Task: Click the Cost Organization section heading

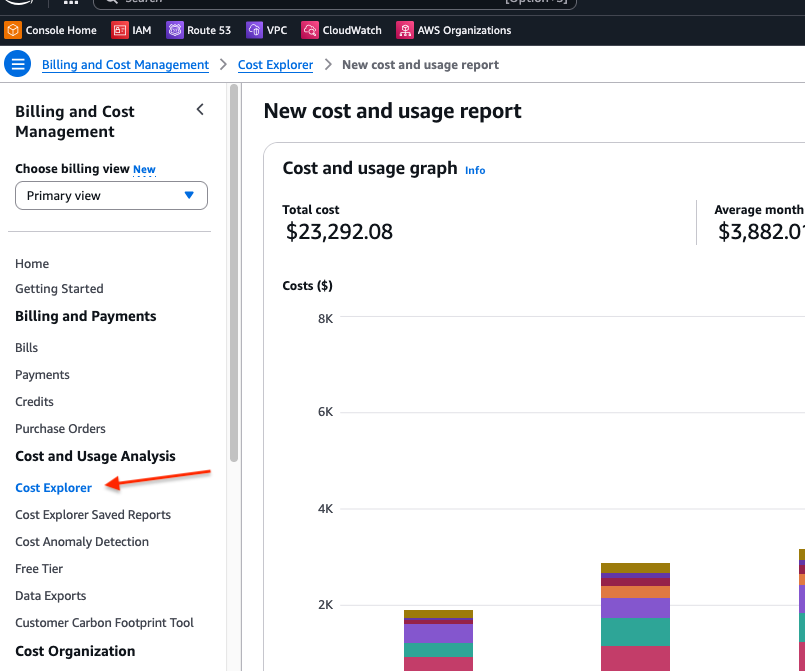Action: pyautogui.click(x=75, y=651)
